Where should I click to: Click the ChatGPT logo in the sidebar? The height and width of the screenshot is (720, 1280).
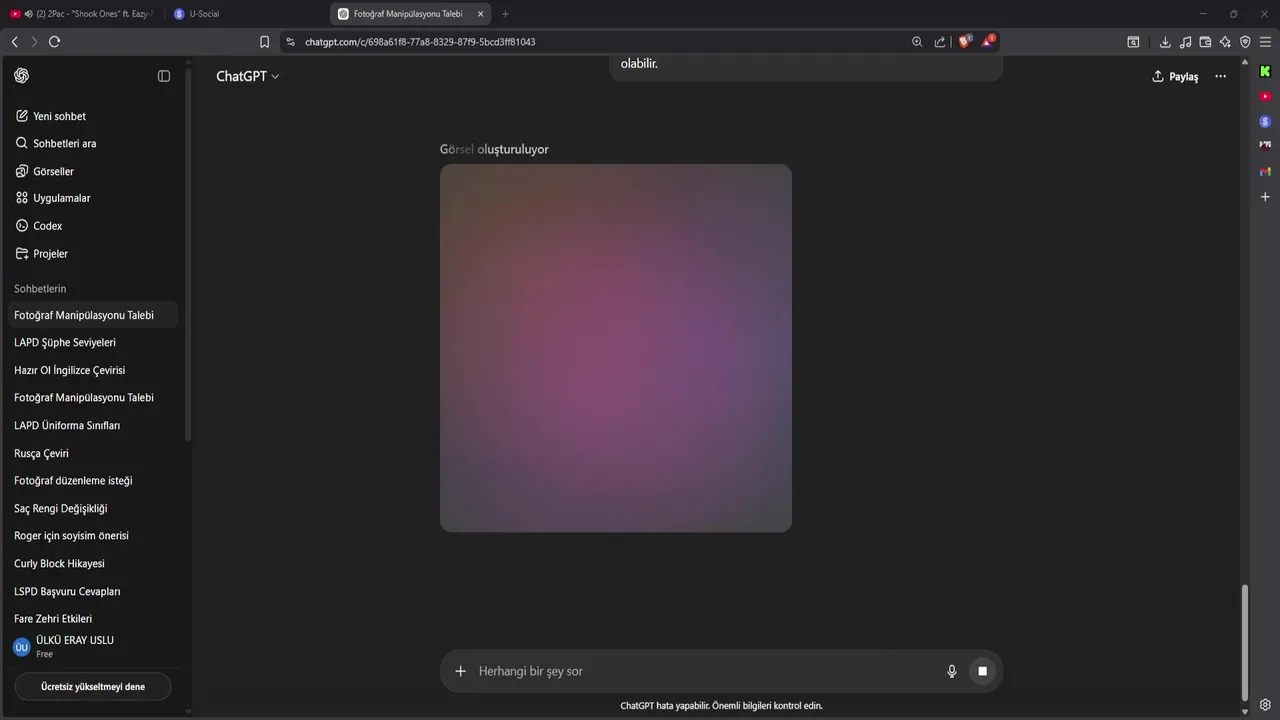pos(22,76)
